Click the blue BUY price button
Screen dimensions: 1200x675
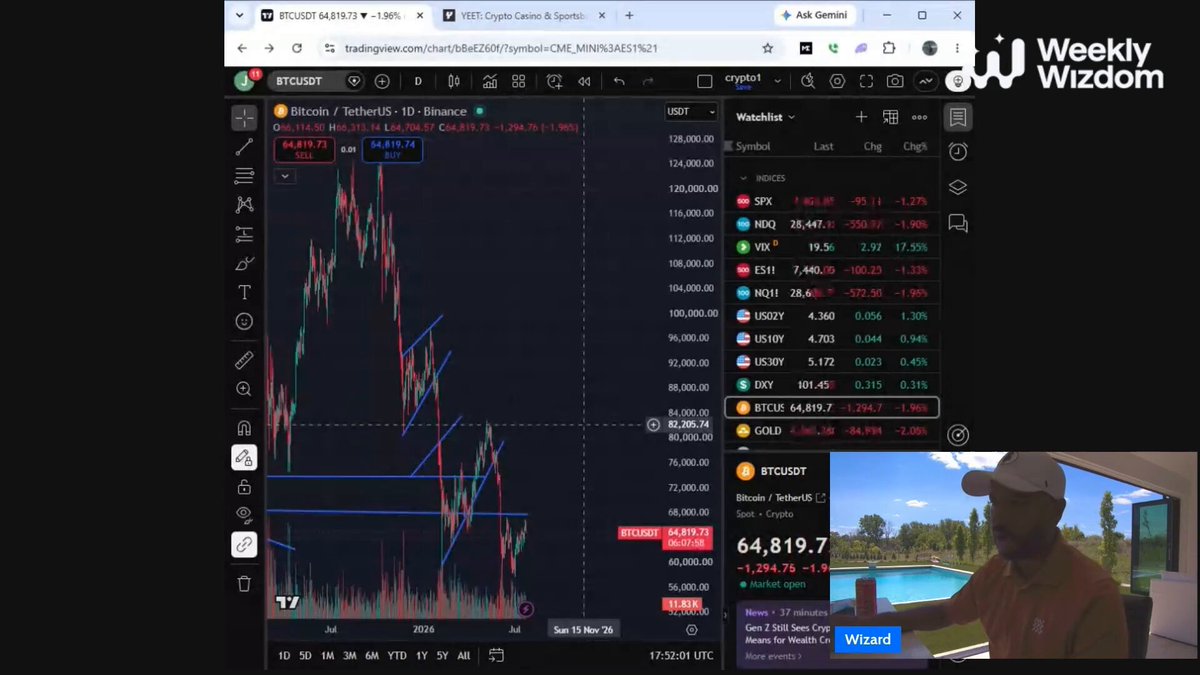pyautogui.click(x=392, y=149)
